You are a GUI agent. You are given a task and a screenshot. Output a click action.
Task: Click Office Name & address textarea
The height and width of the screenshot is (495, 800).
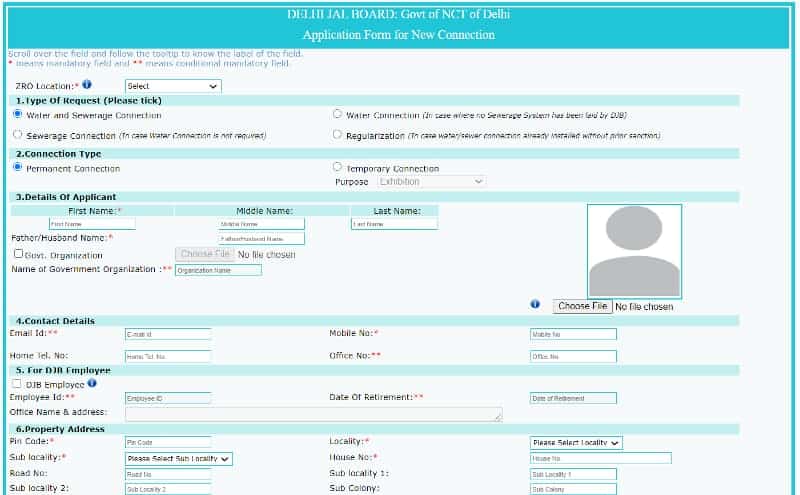[x=314, y=414]
